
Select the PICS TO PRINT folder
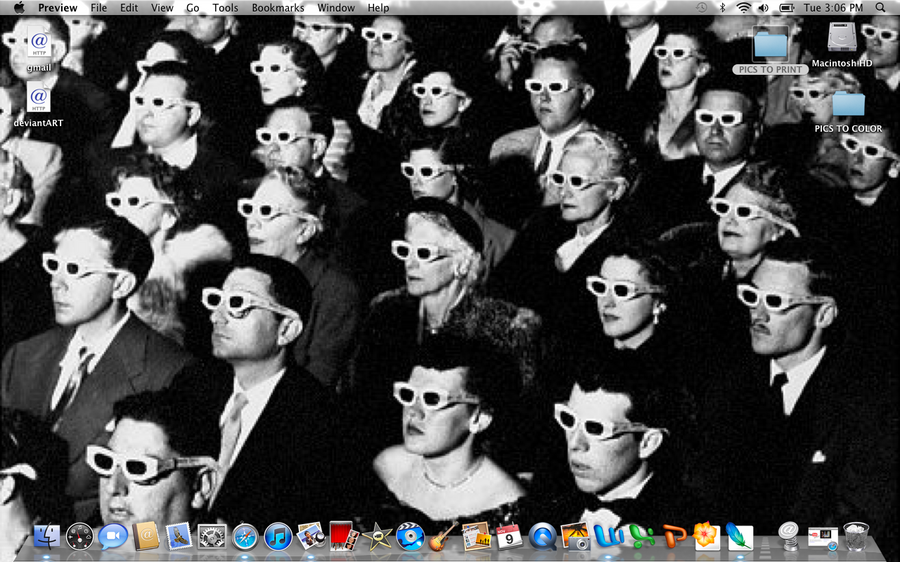770,51
